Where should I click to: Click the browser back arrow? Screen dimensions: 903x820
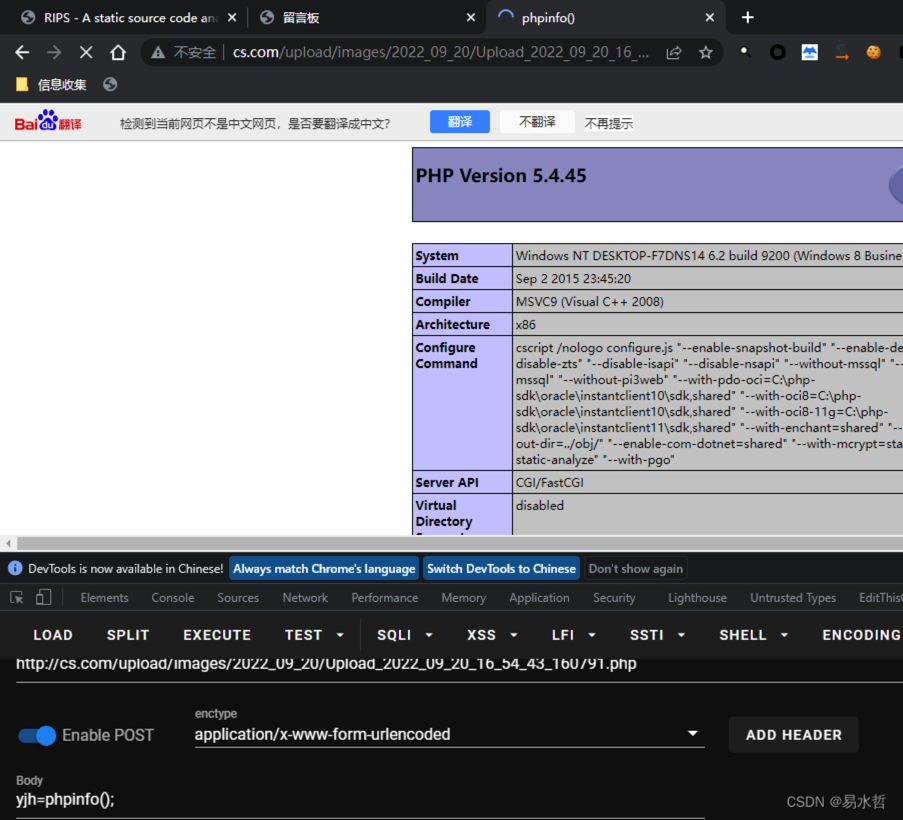pyautogui.click(x=22, y=52)
